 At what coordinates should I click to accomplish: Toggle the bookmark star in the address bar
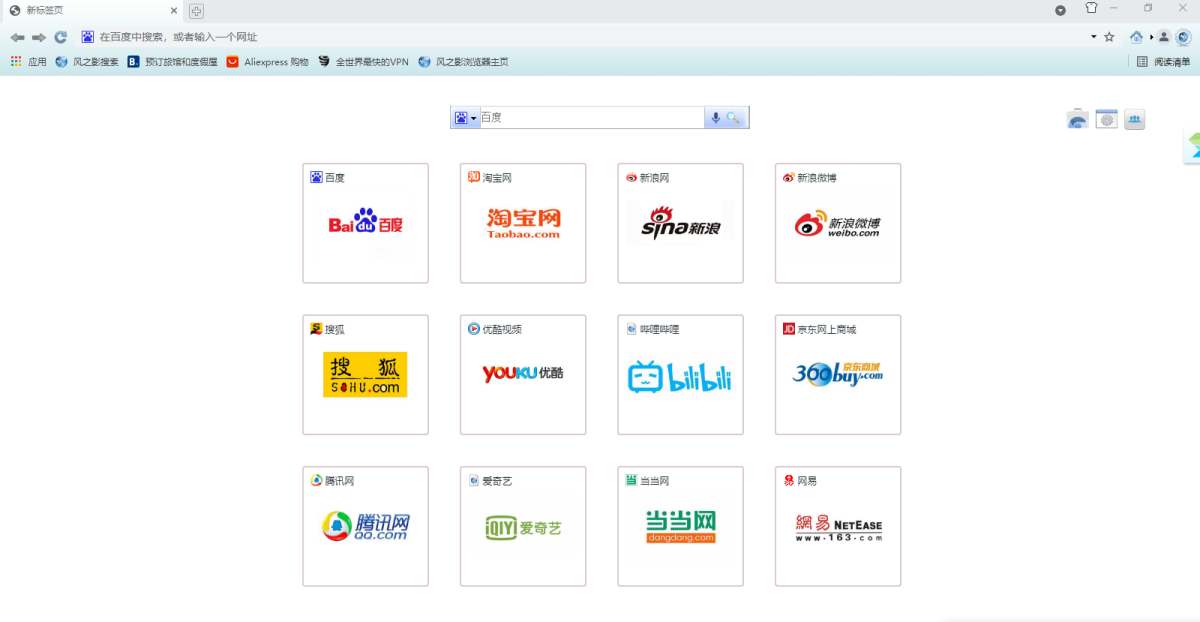point(1110,37)
